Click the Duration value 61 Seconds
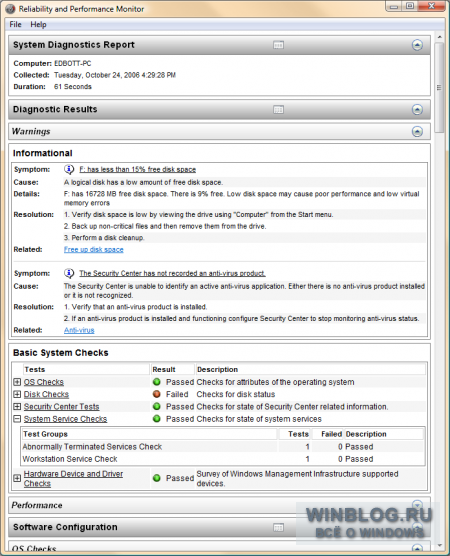450x556 pixels. [x=73, y=87]
